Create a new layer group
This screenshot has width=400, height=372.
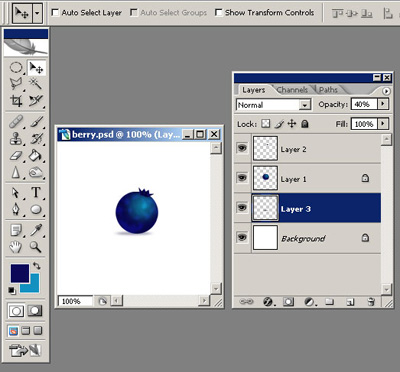330,302
